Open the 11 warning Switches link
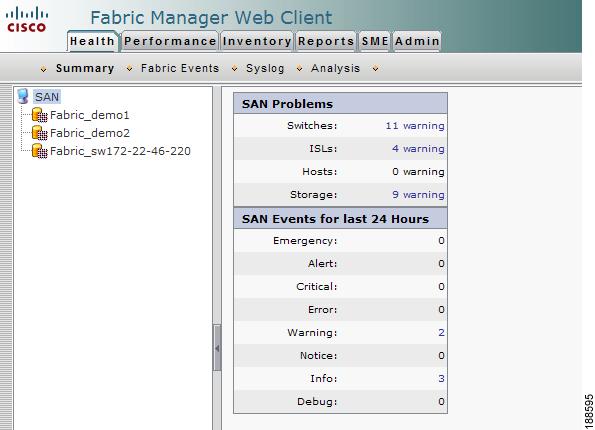The width and height of the screenshot is (595, 430). (415, 126)
